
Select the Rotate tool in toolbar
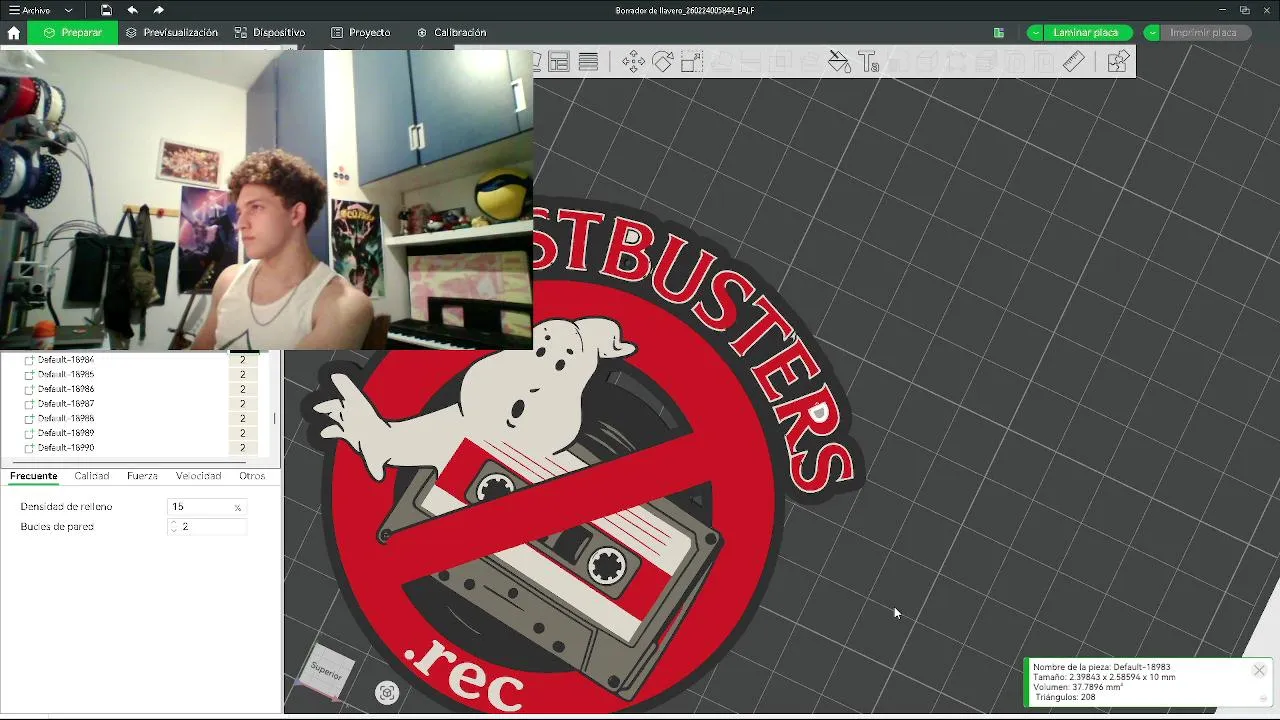(662, 62)
